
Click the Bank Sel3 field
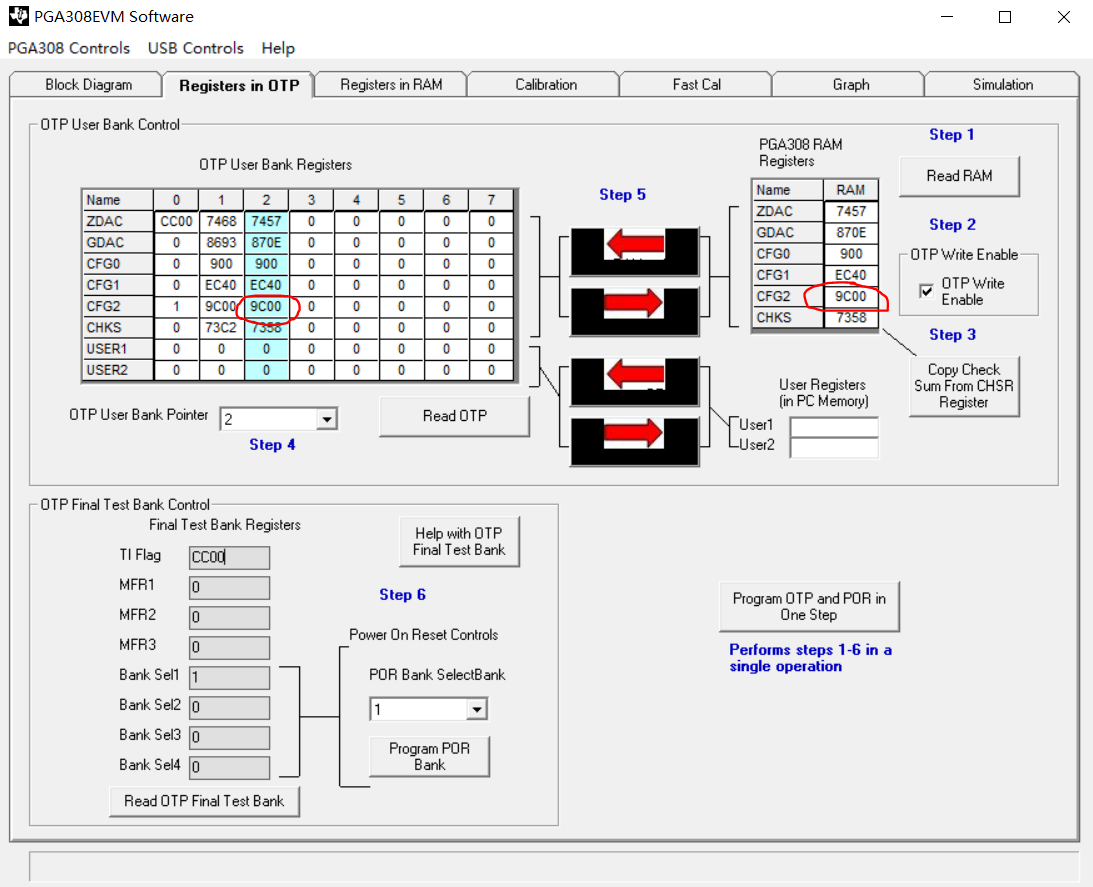click(x=229, y=737)
